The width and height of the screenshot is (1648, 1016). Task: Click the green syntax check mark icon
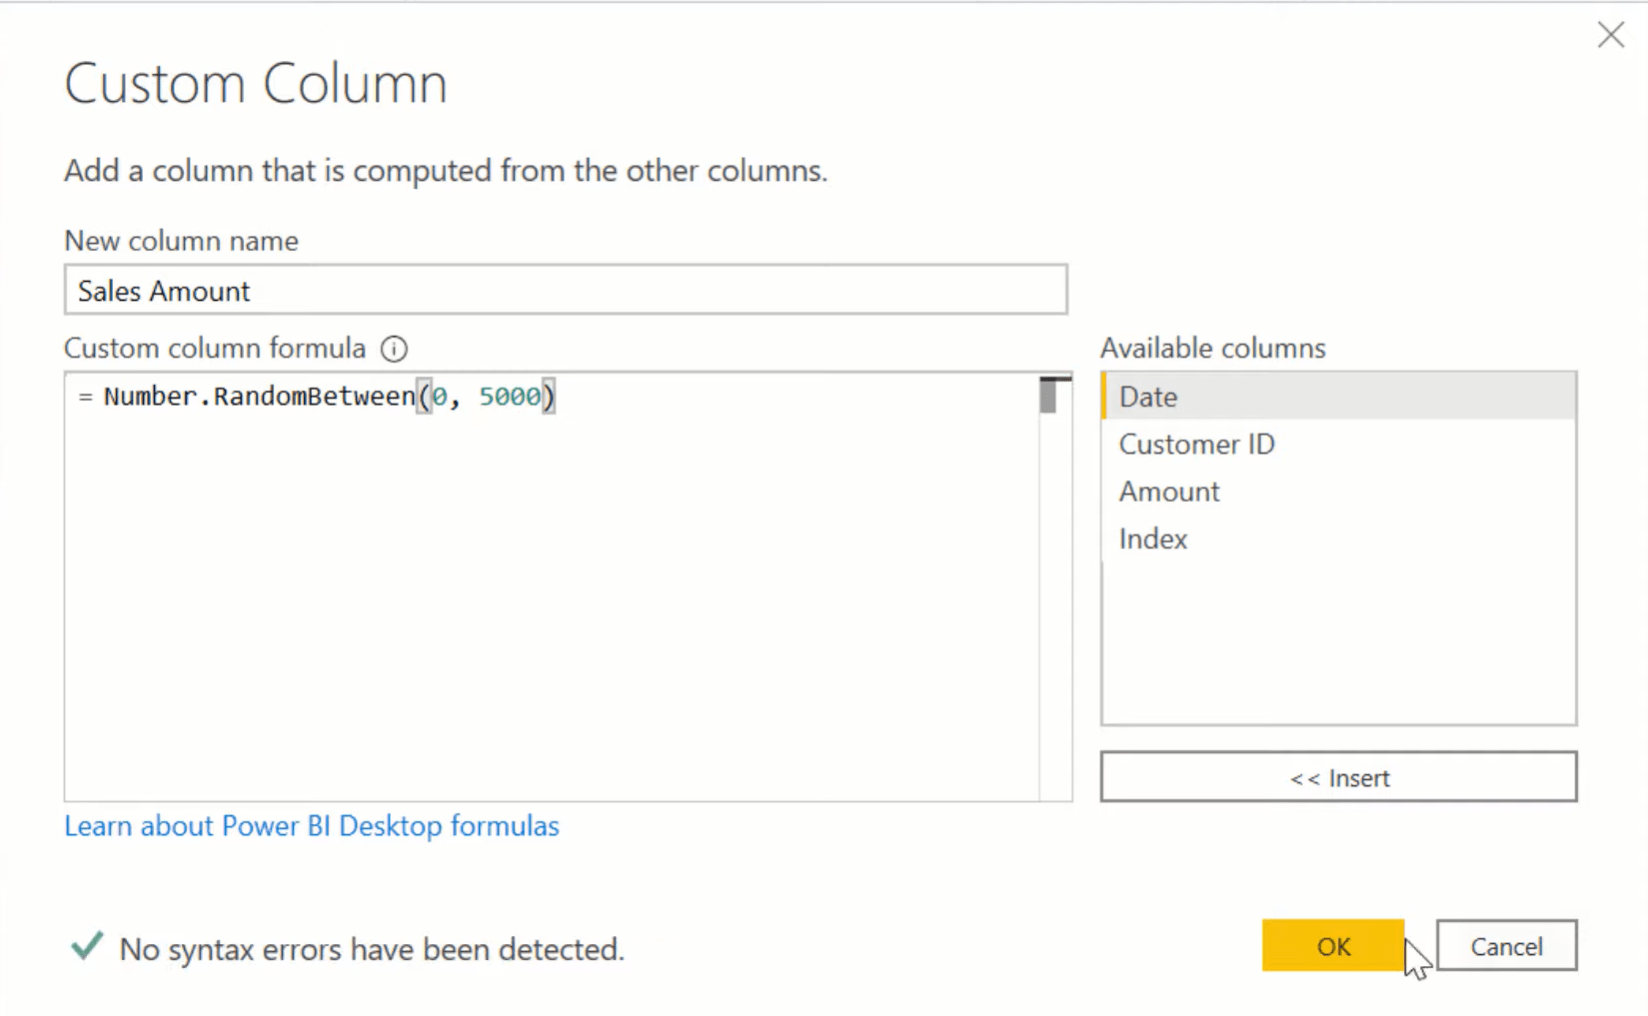pyautogui.click(x=87, y=945)
